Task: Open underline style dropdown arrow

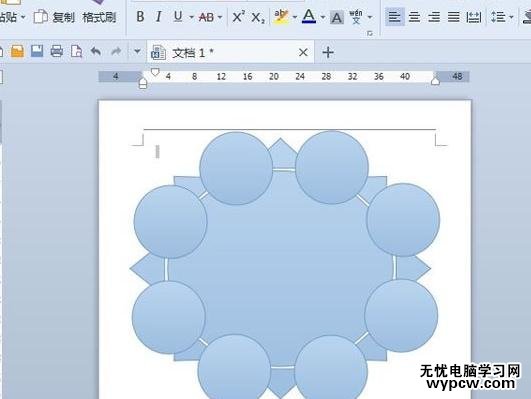Action: pyautogui.click(x=191, y=17)
